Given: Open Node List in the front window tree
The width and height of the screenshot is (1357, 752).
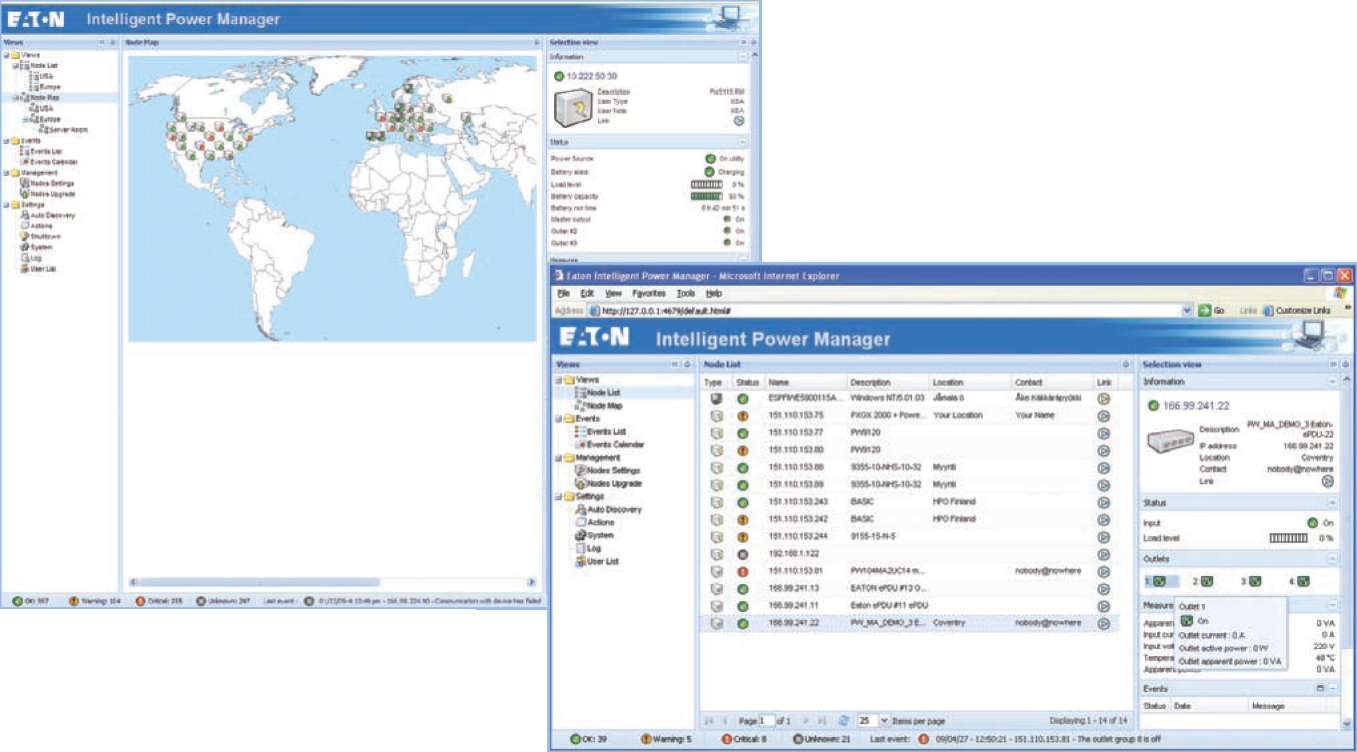Looking at the screenshot, I should [602, 393].
